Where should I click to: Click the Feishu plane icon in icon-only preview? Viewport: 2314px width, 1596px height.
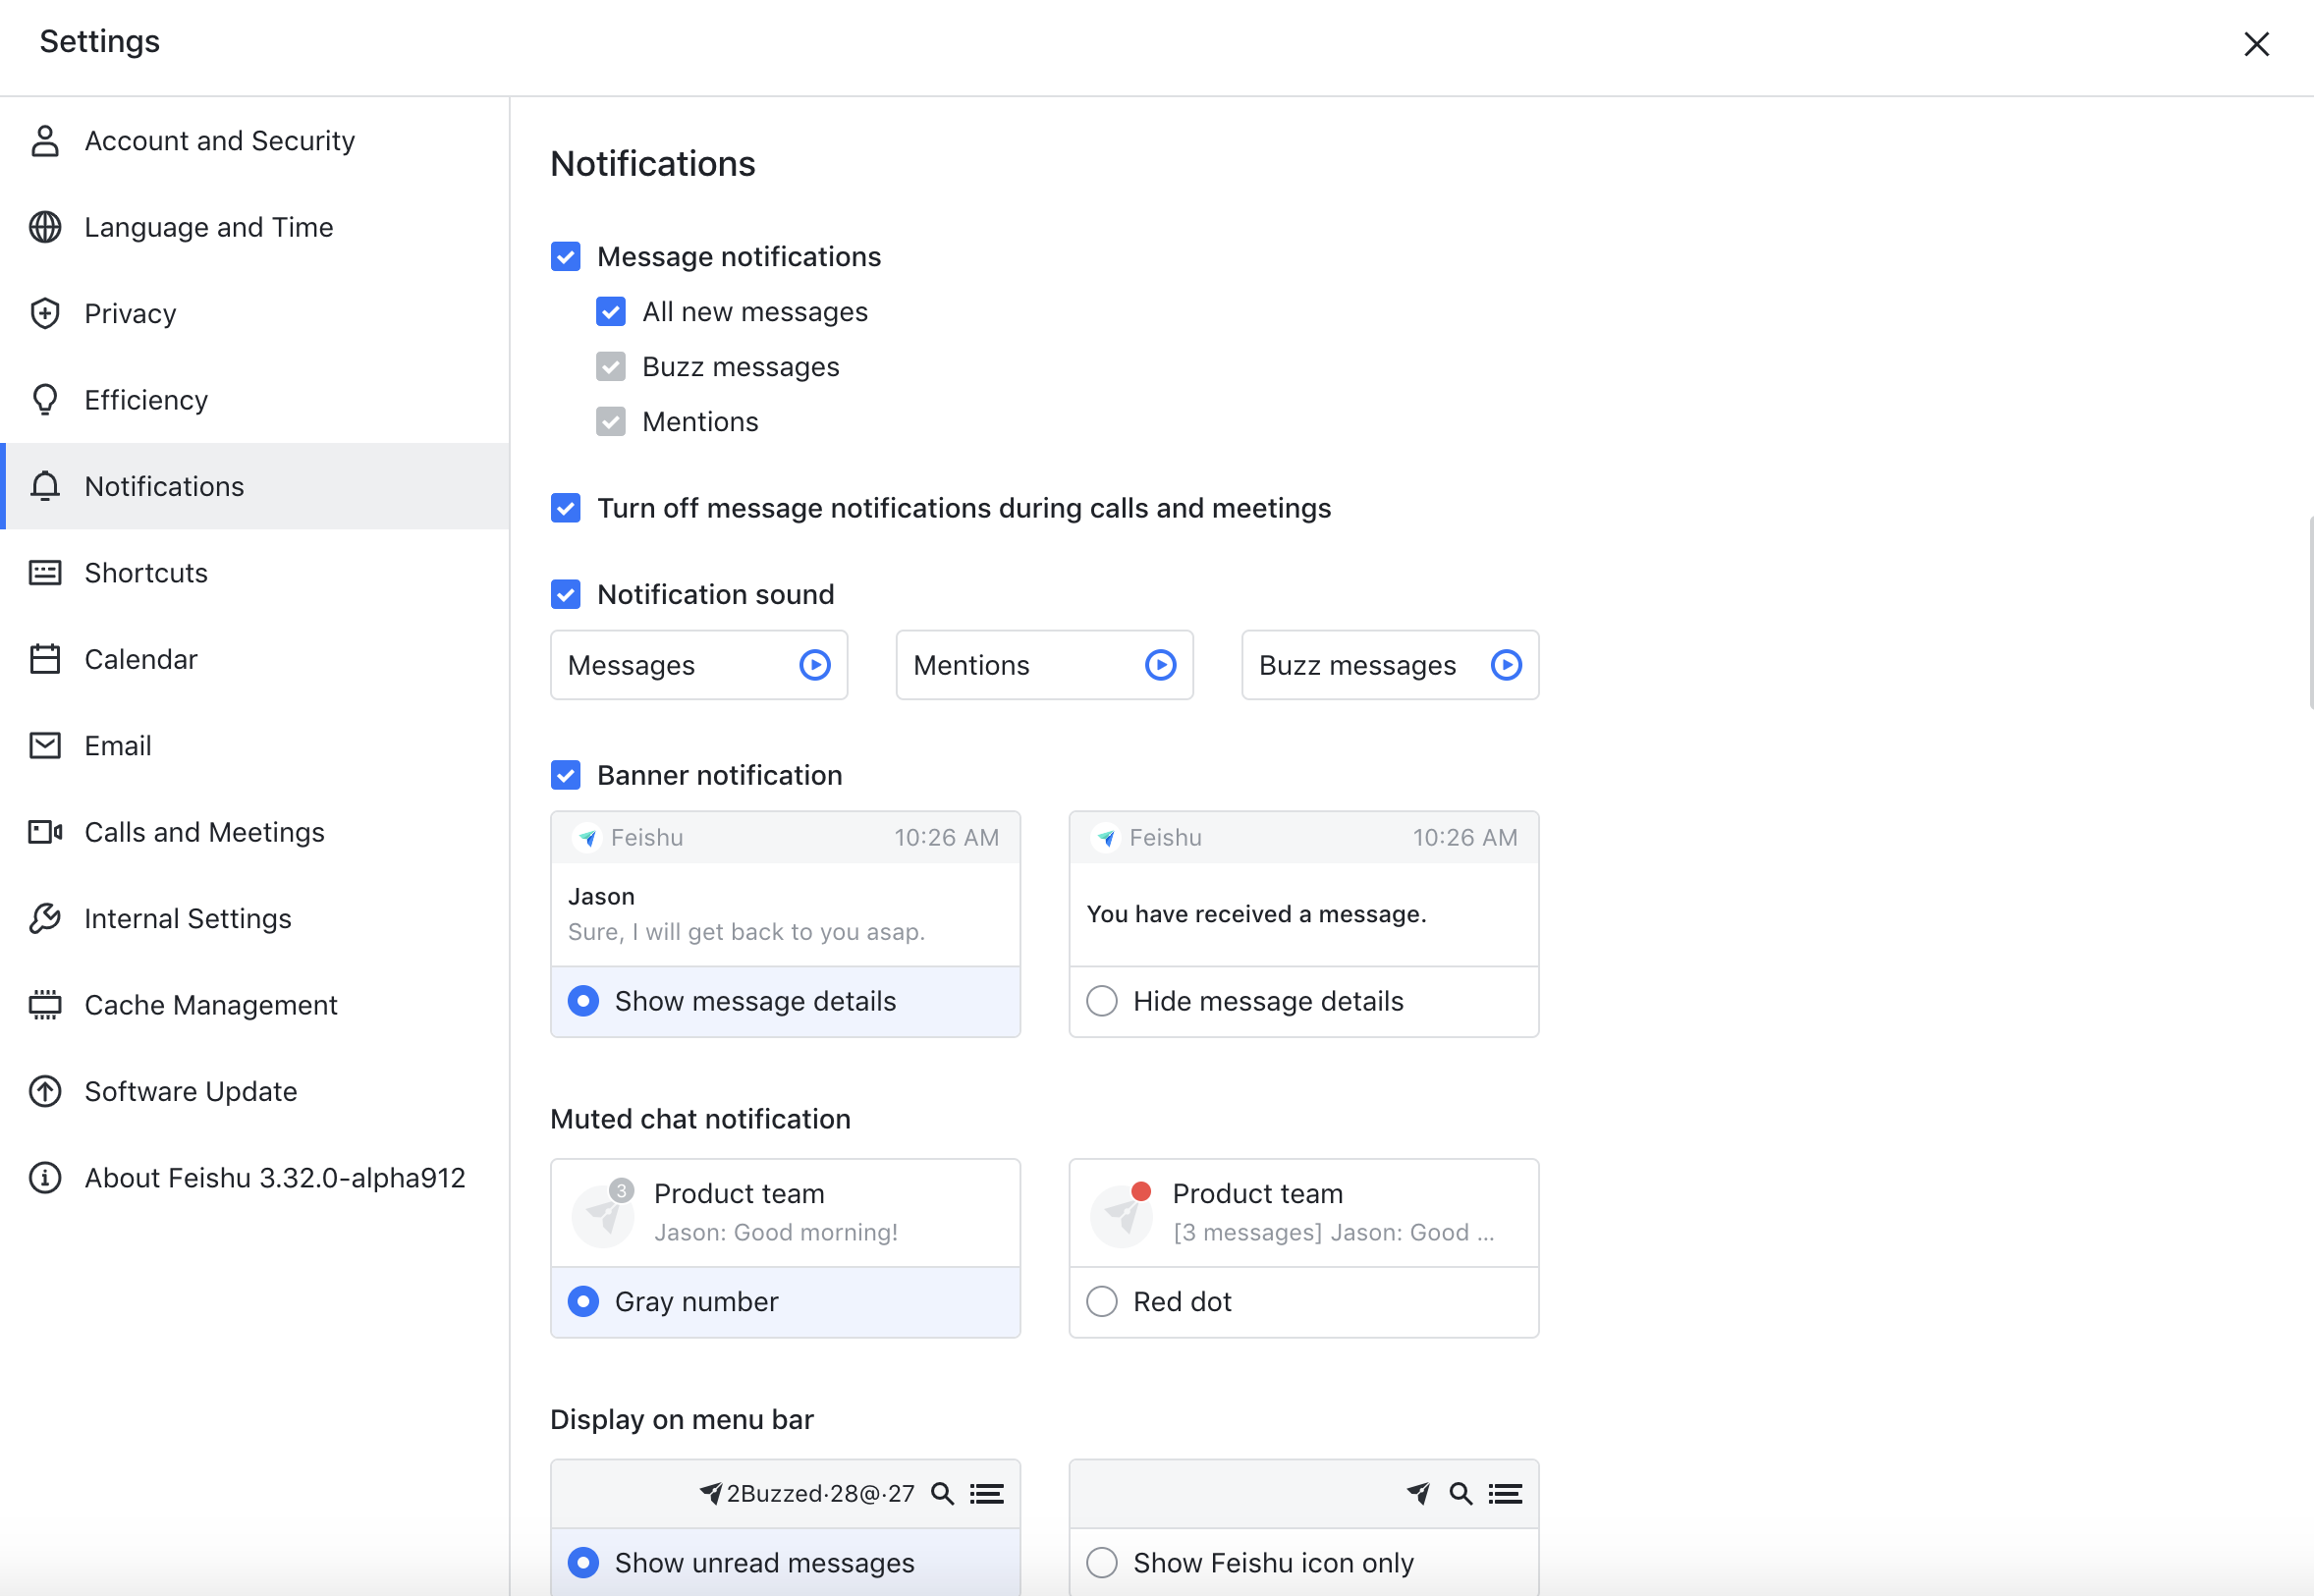pyautogui.click(x=1418, y=1494)
